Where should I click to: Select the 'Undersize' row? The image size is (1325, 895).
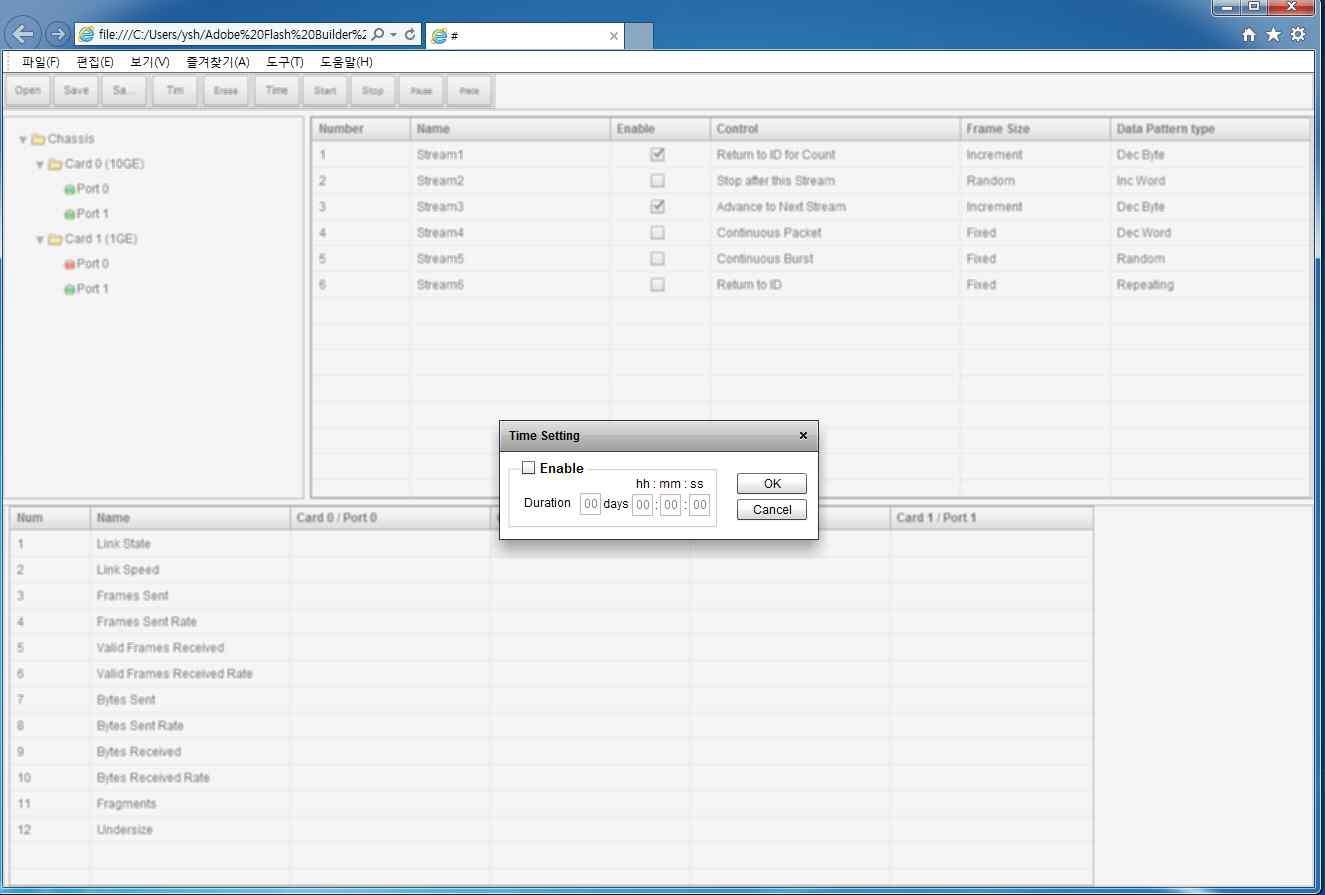pos(551,830)
